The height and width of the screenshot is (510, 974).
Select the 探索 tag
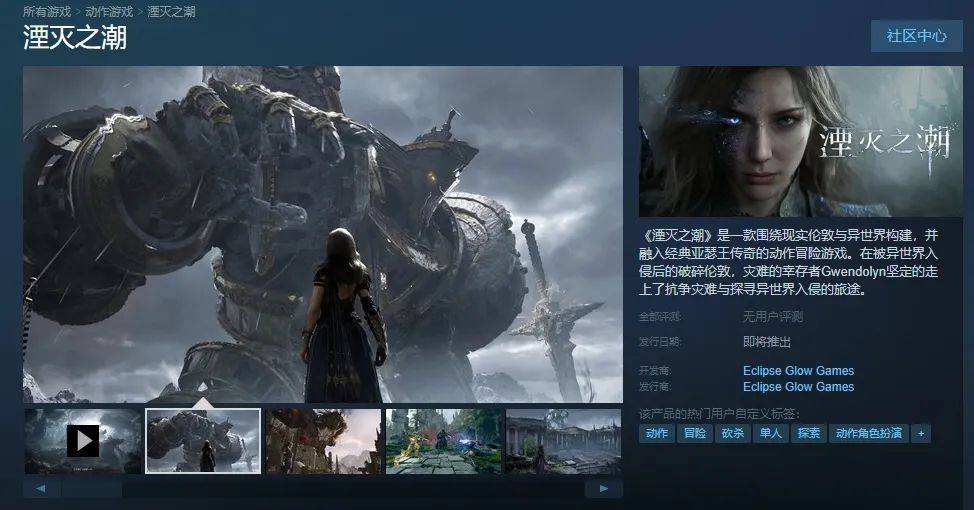(x=808, y=433)
